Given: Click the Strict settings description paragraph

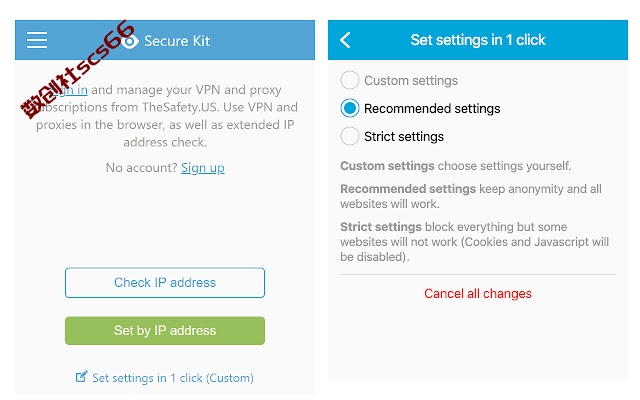Looking at the screenshot, I should (474, 242).
